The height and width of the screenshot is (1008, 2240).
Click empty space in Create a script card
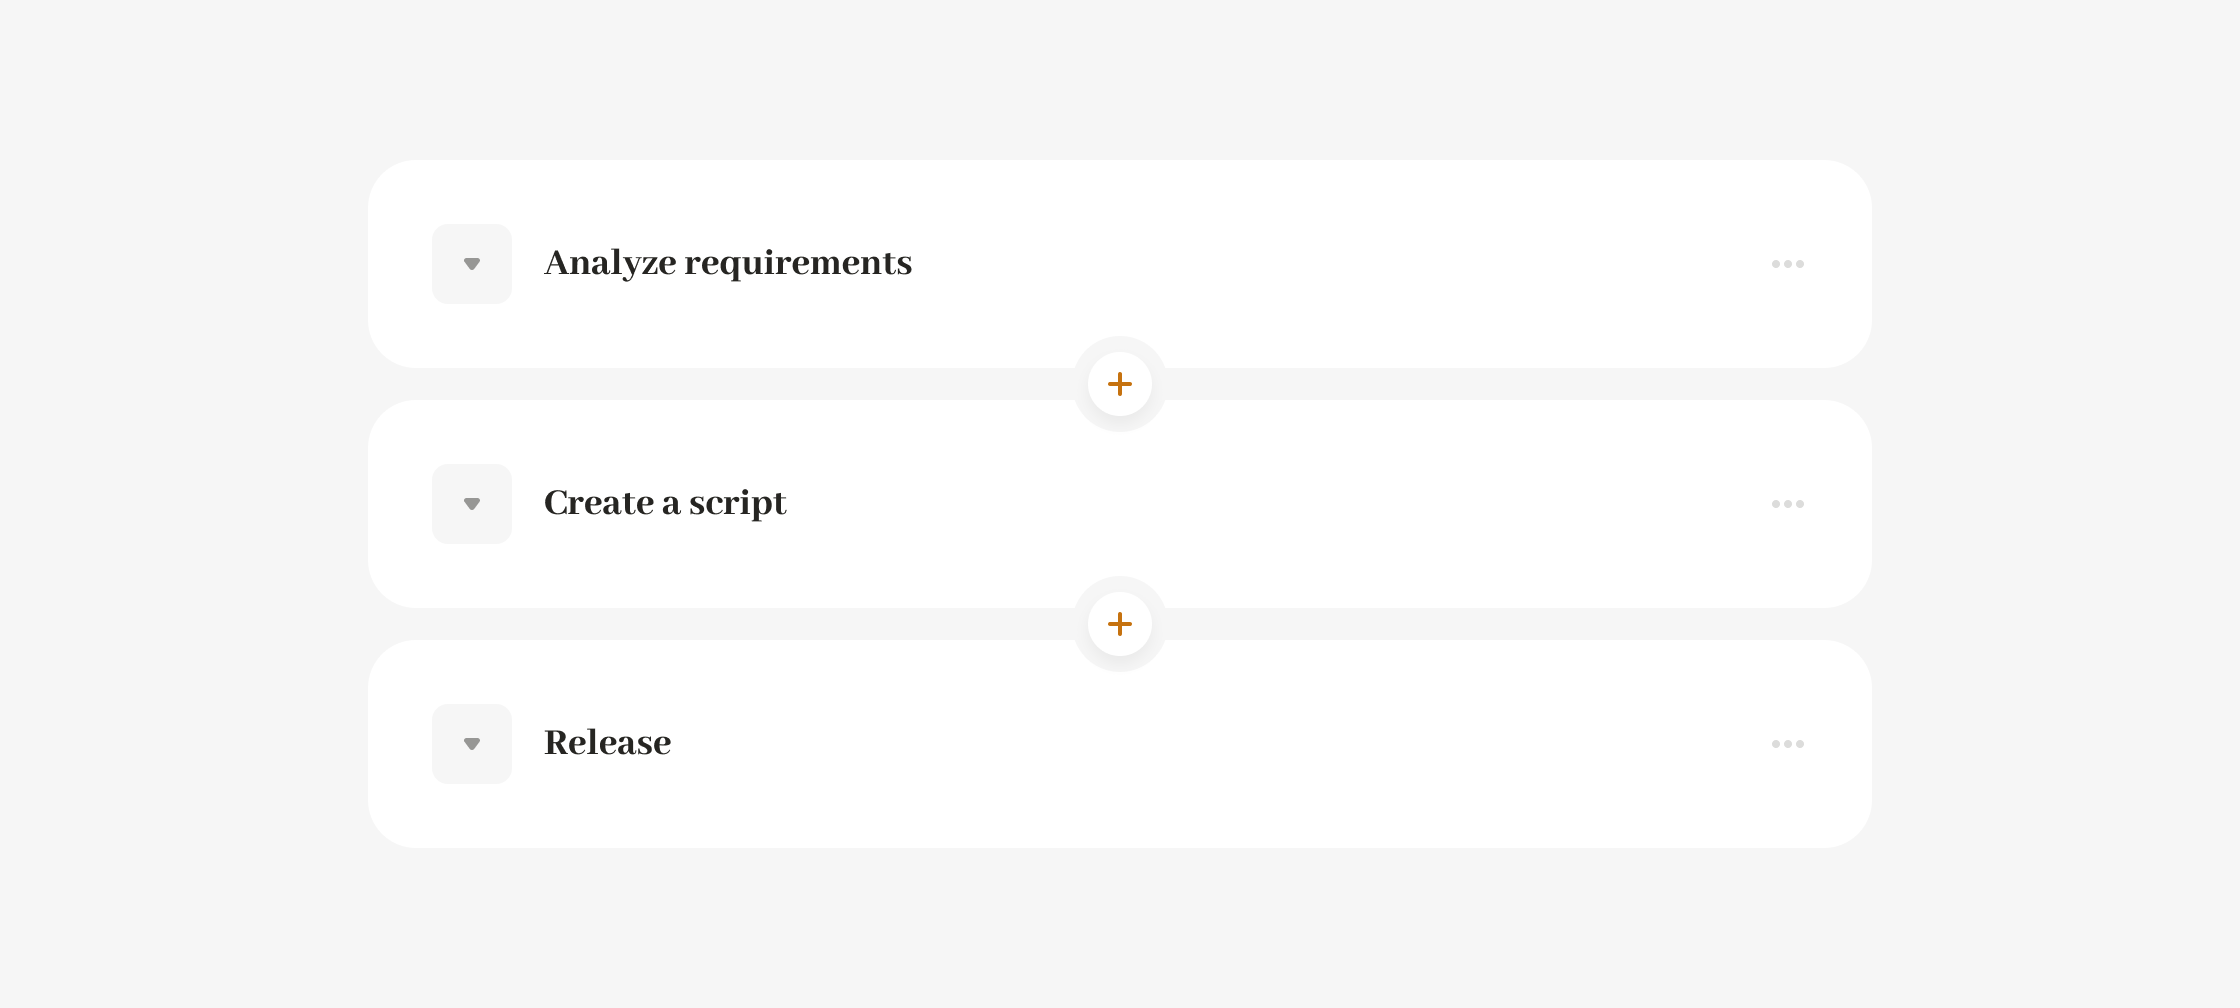(1300, 504)
